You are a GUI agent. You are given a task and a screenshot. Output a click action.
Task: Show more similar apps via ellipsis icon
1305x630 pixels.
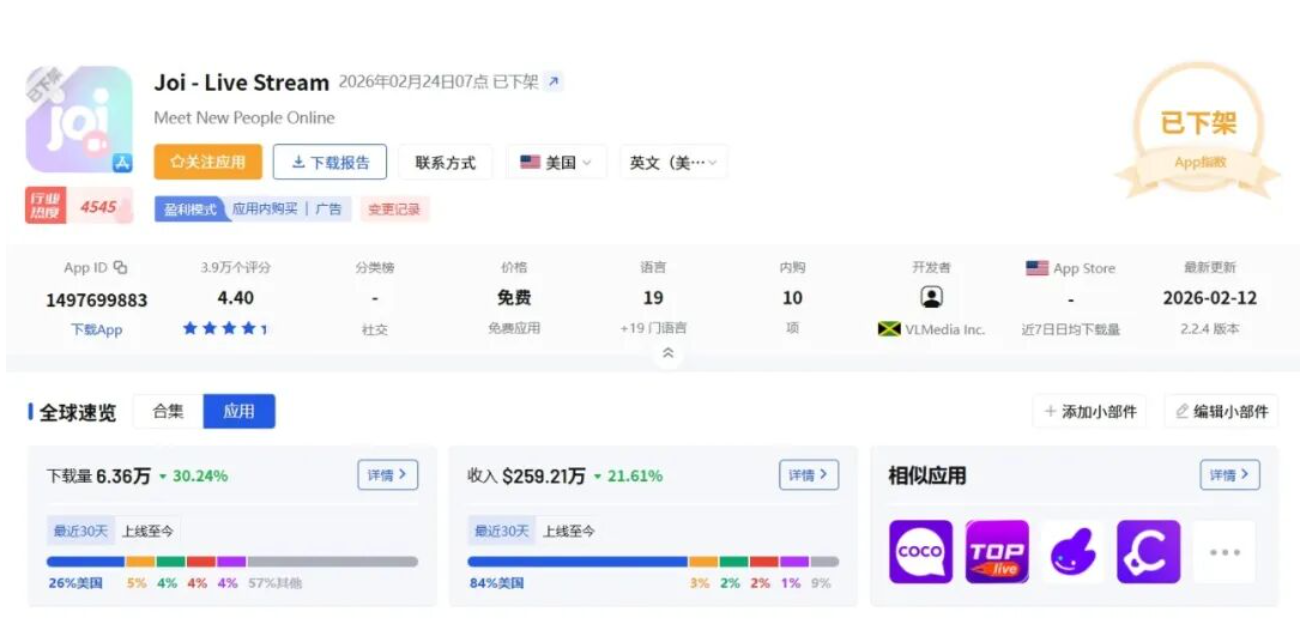point(1224,551)
